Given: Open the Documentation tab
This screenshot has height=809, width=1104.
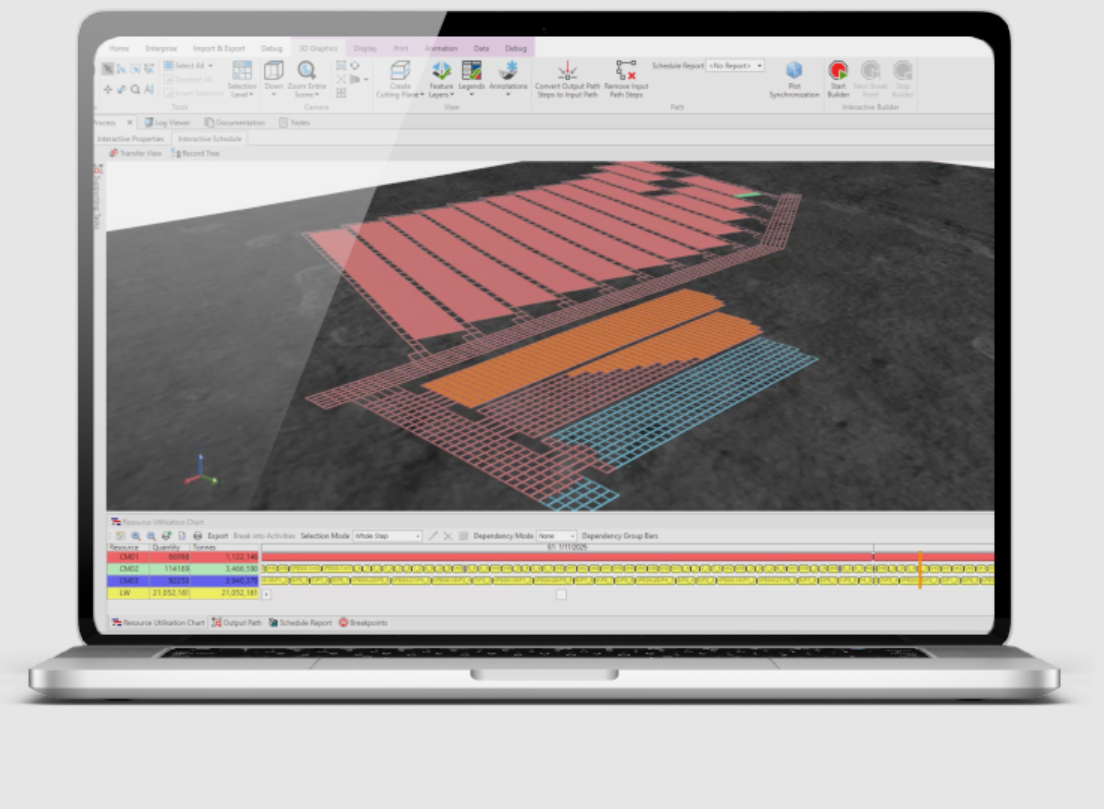Looking at the screenshot, I should 235,123.
